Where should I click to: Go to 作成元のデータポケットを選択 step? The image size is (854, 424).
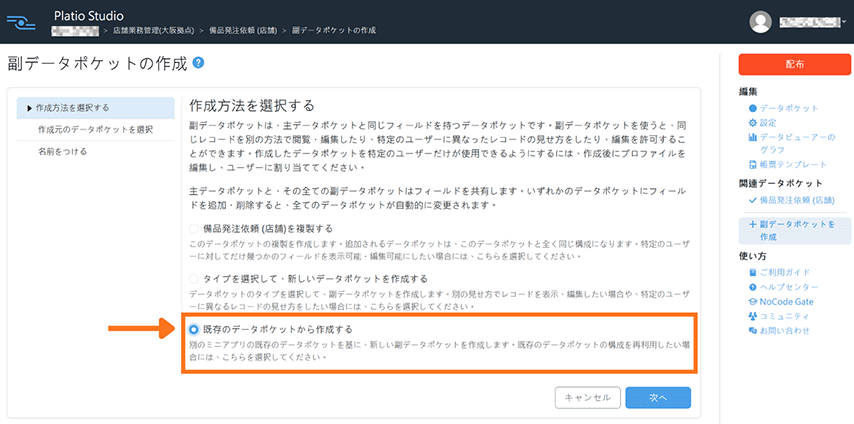click(95, 130)
